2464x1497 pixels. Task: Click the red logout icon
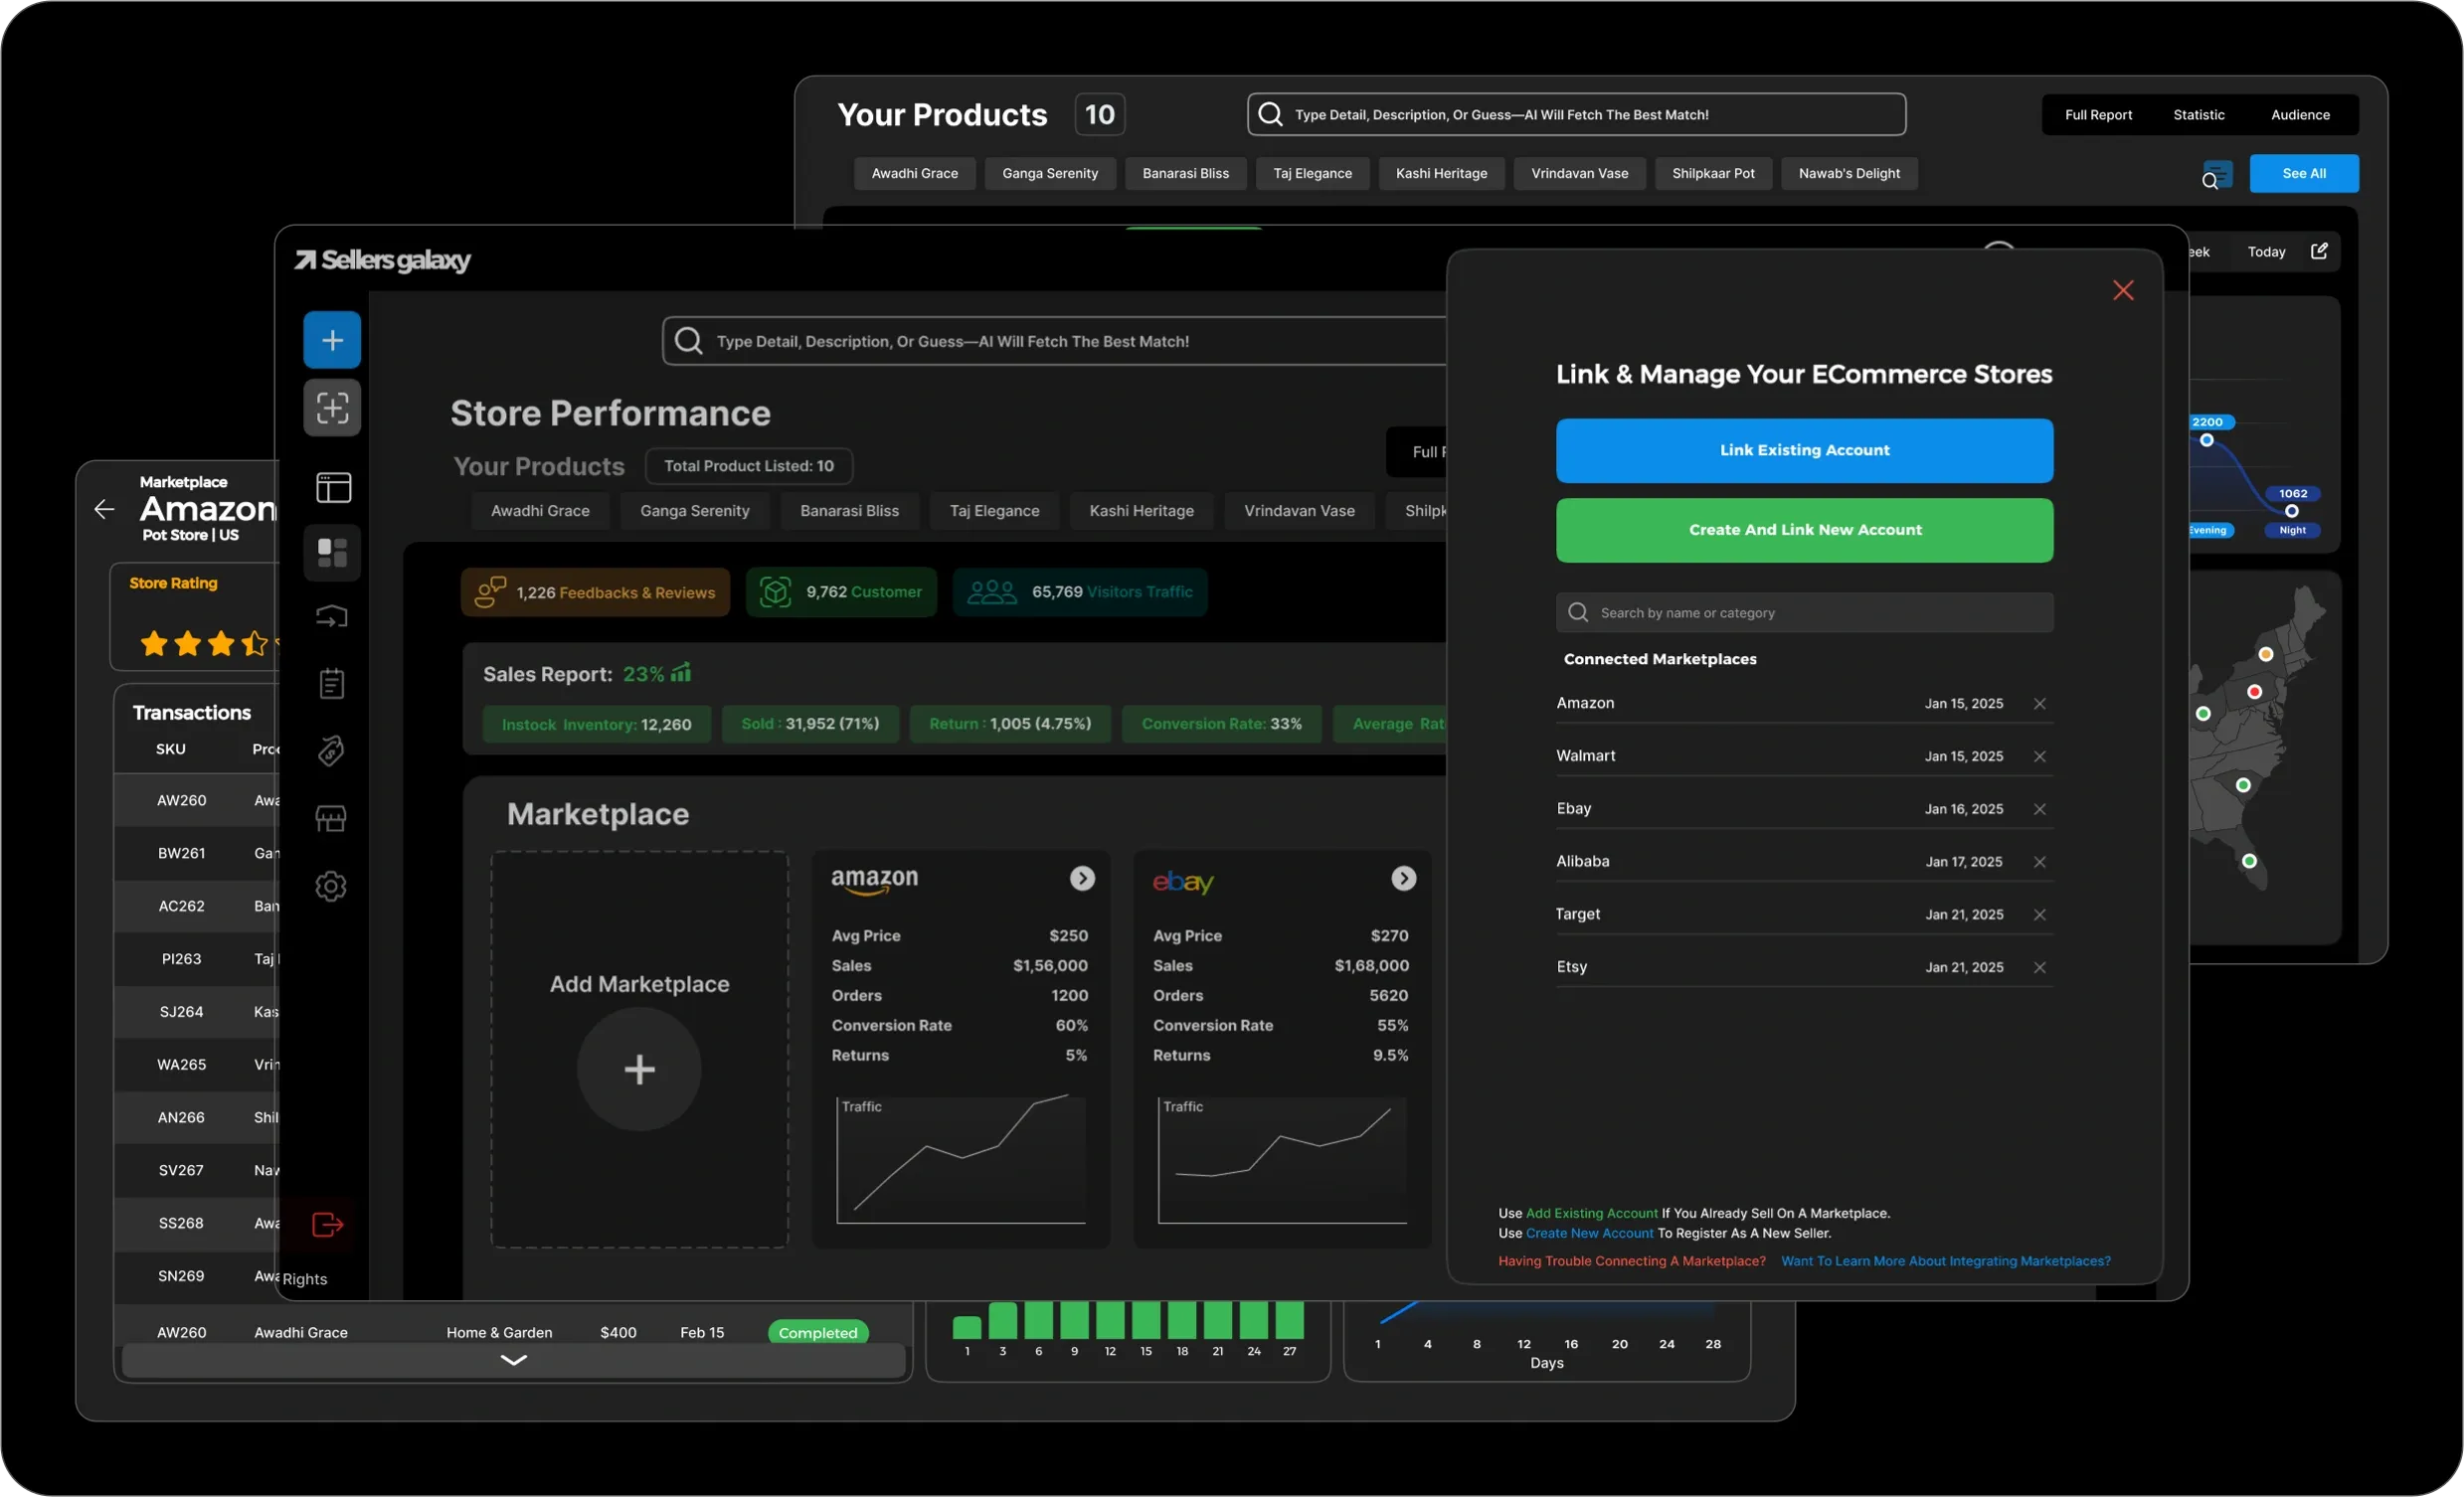coord(327,1224)
